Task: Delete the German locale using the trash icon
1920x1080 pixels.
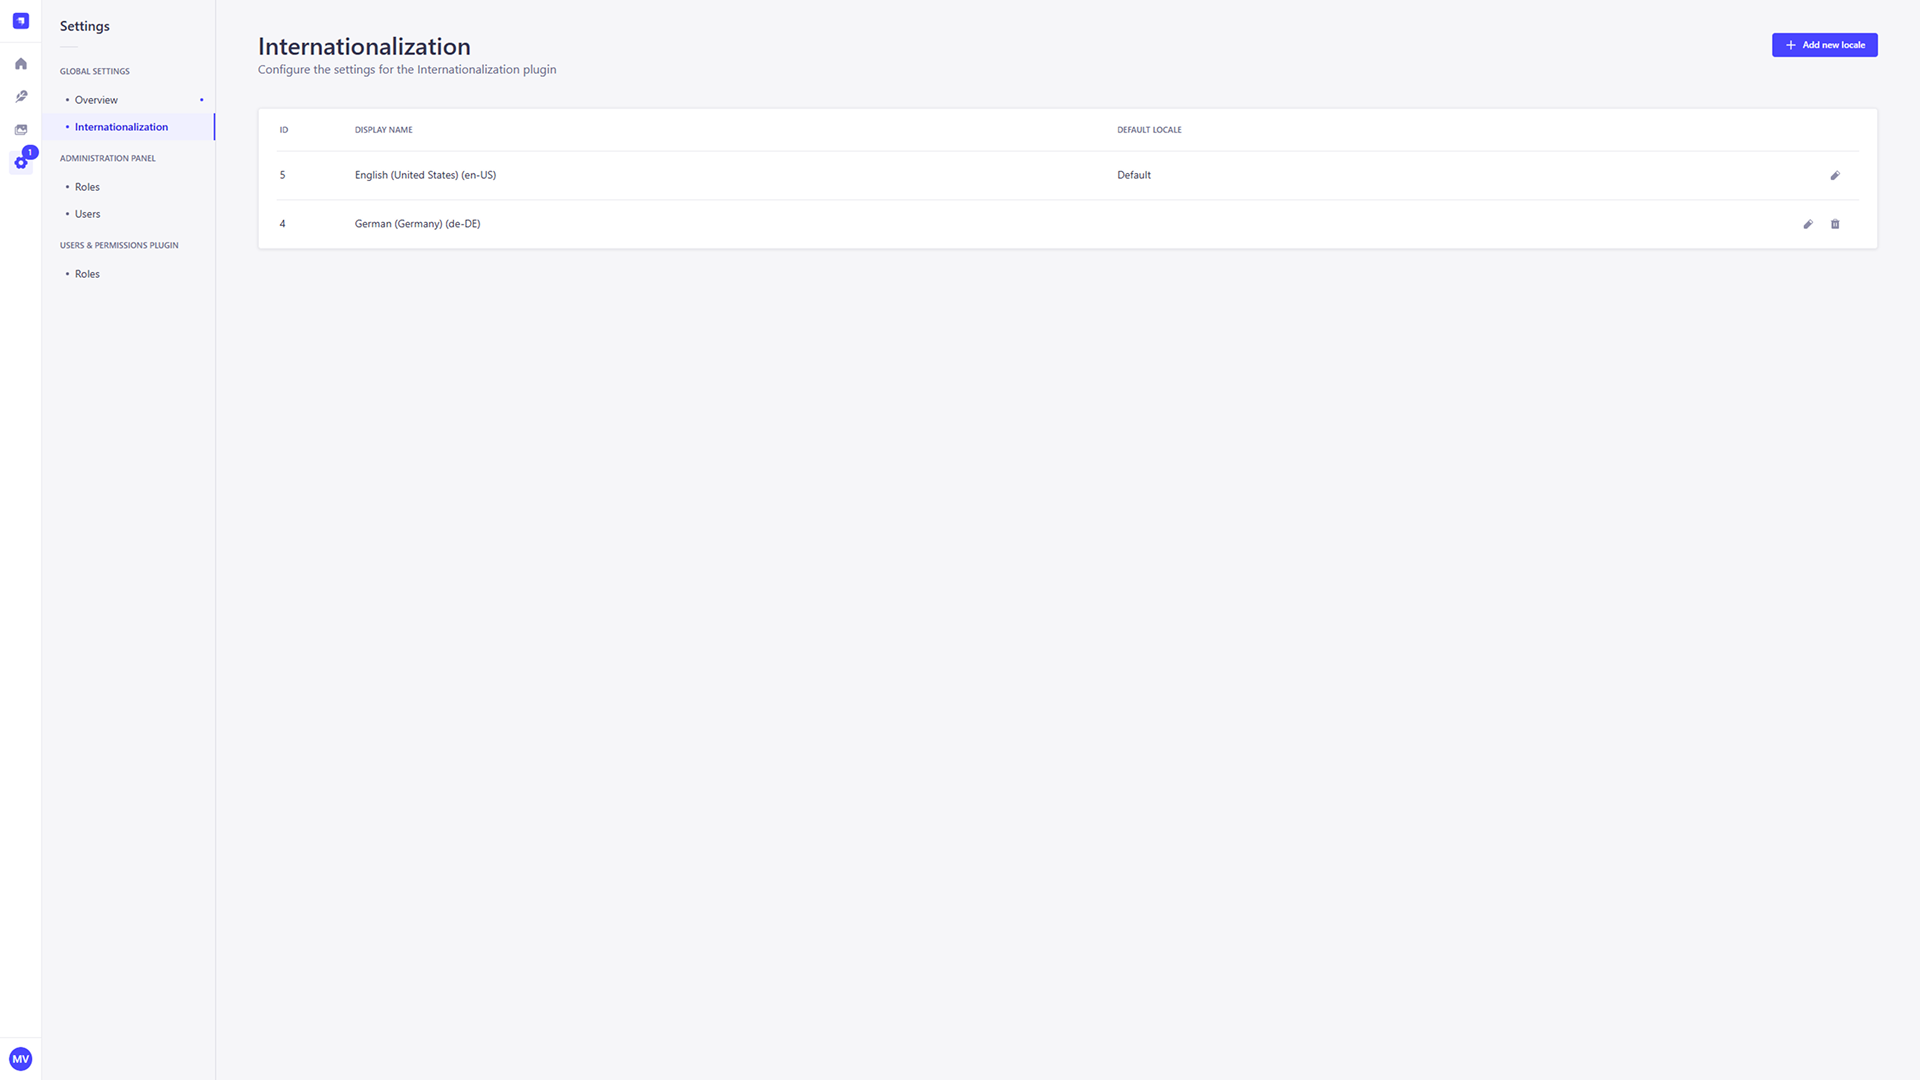Action: [x=1835, y=224]
